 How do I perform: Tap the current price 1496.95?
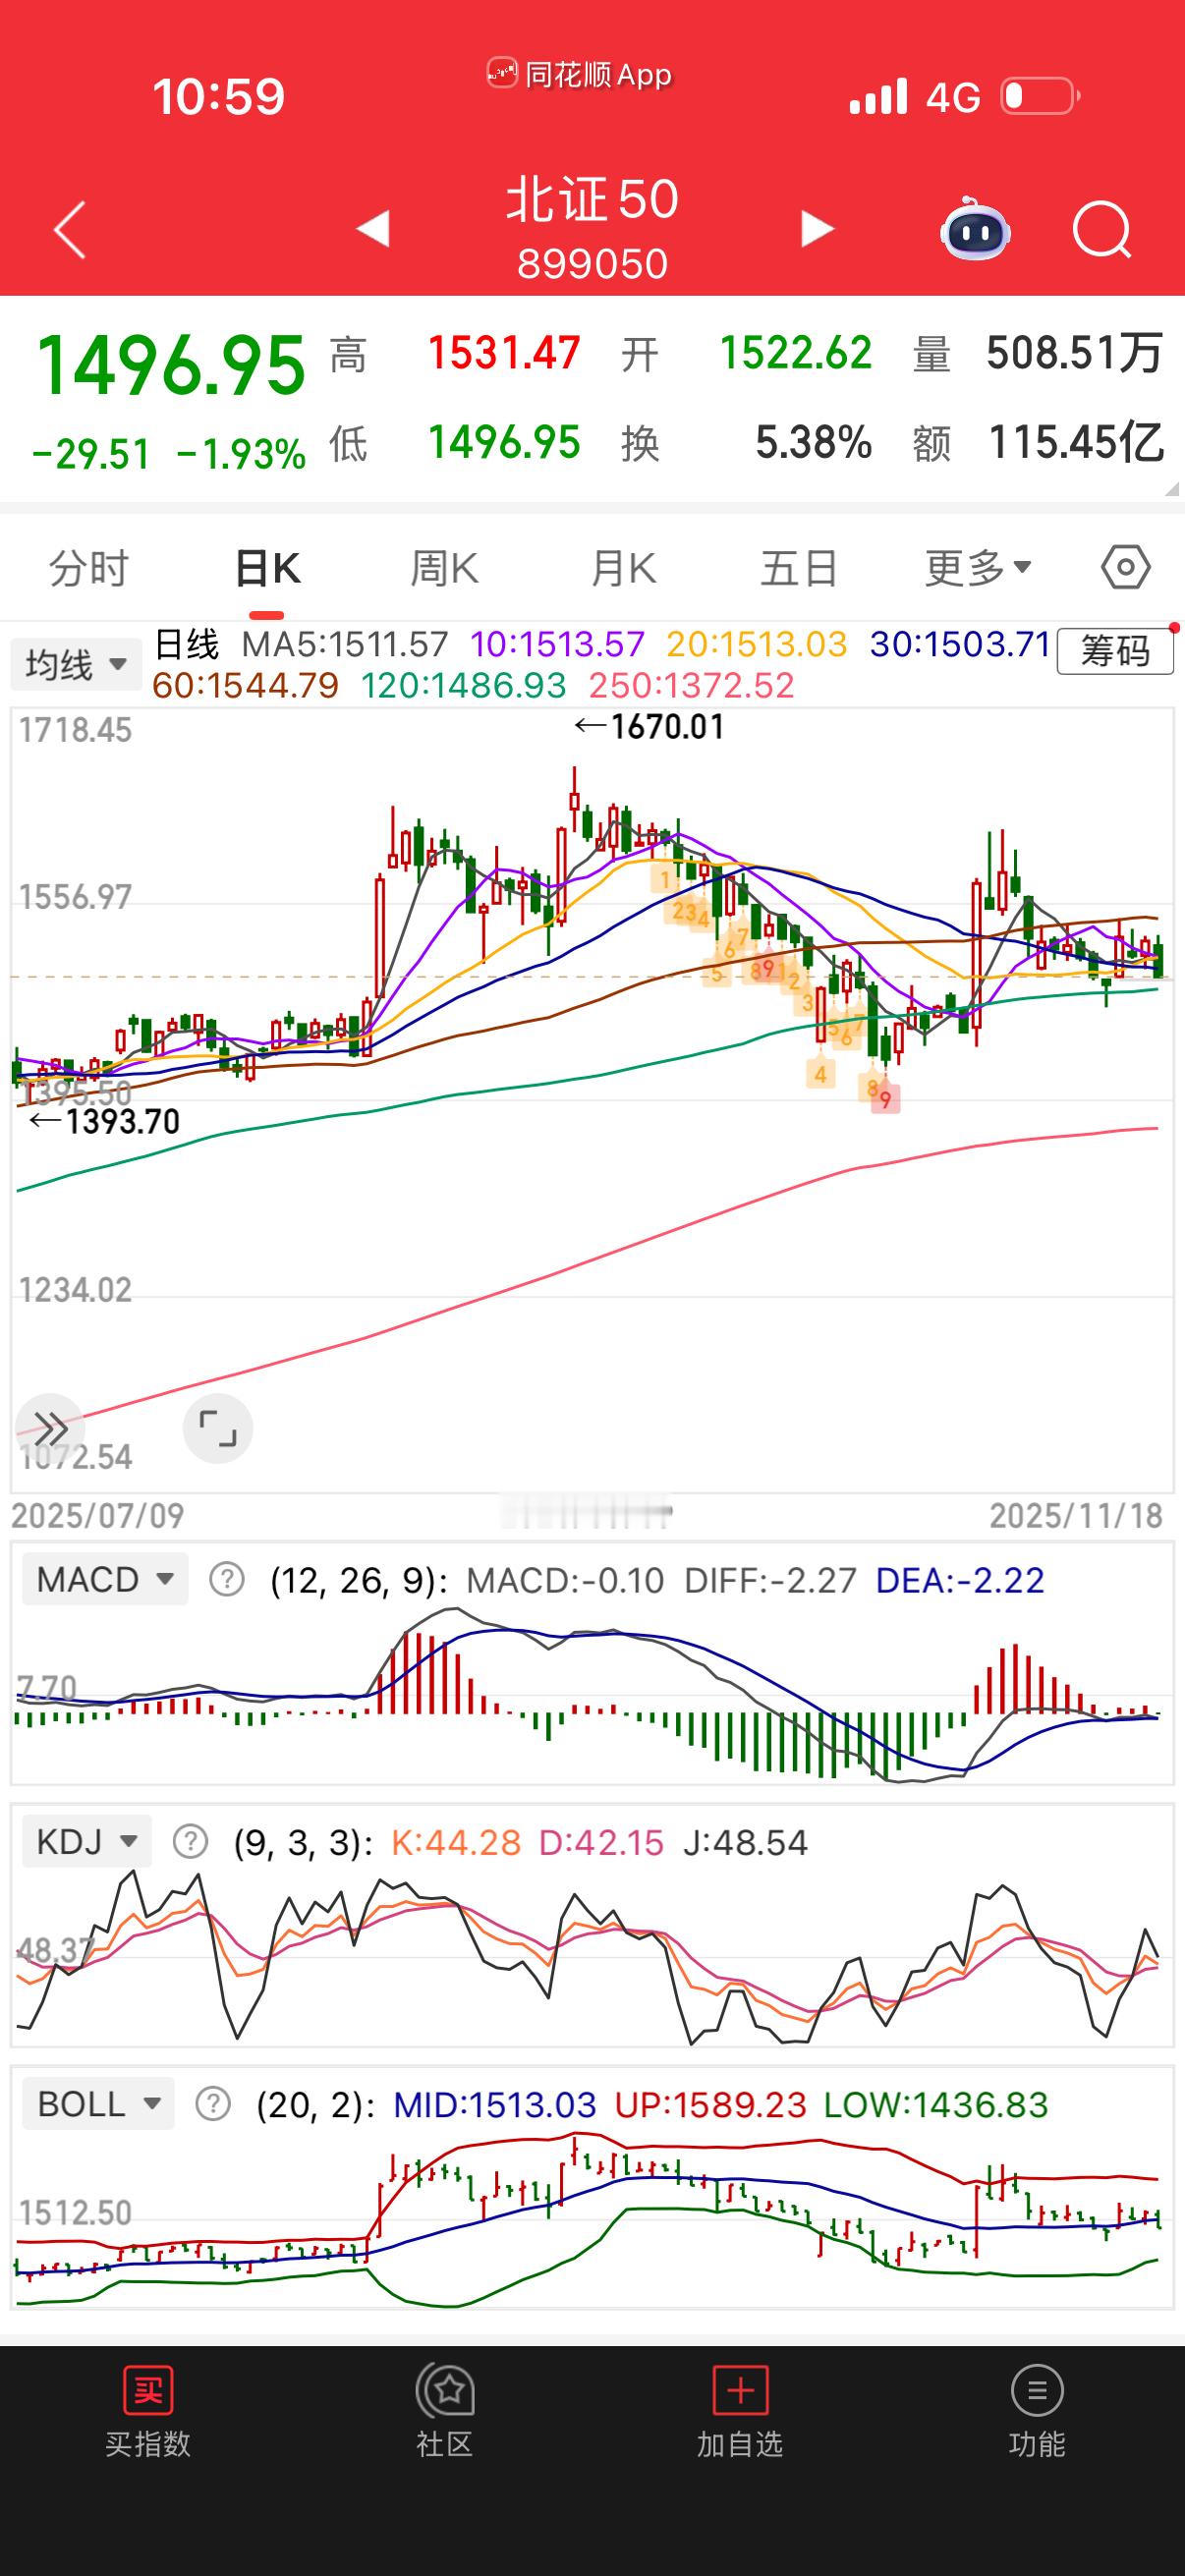pos(171,365)
